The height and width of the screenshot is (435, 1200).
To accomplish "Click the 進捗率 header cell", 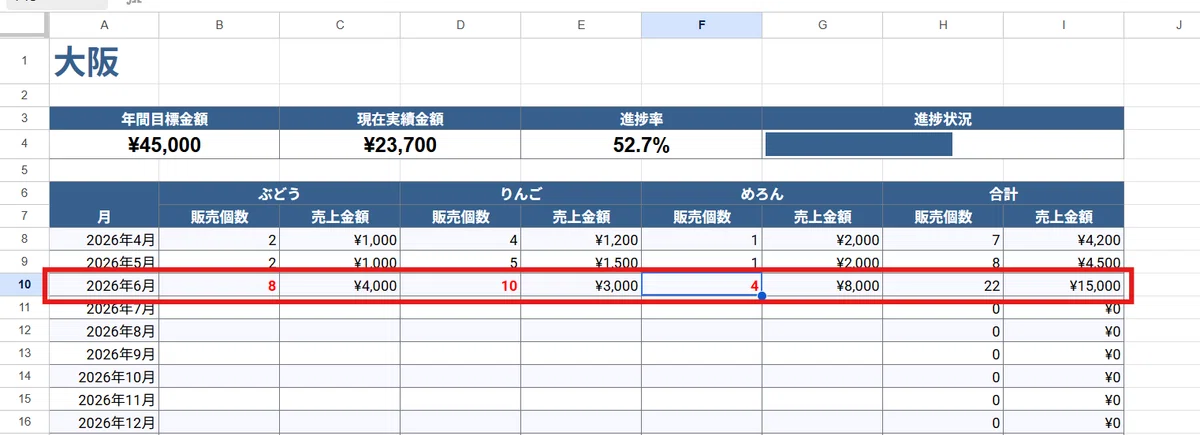I will coord(641,118).
